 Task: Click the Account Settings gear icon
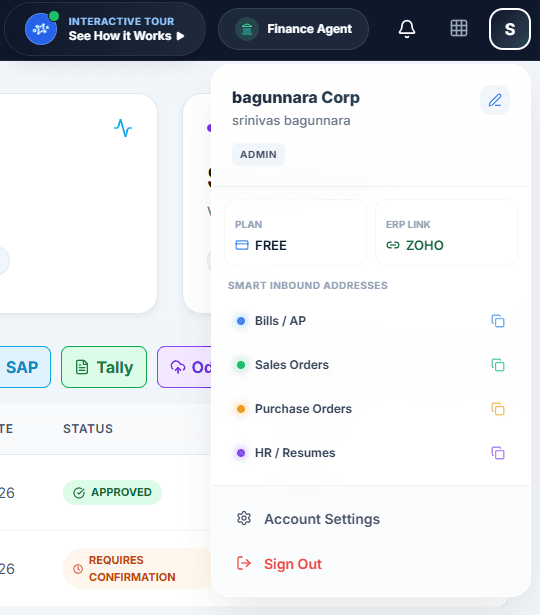pyautogui.click(x=244, y=518)
